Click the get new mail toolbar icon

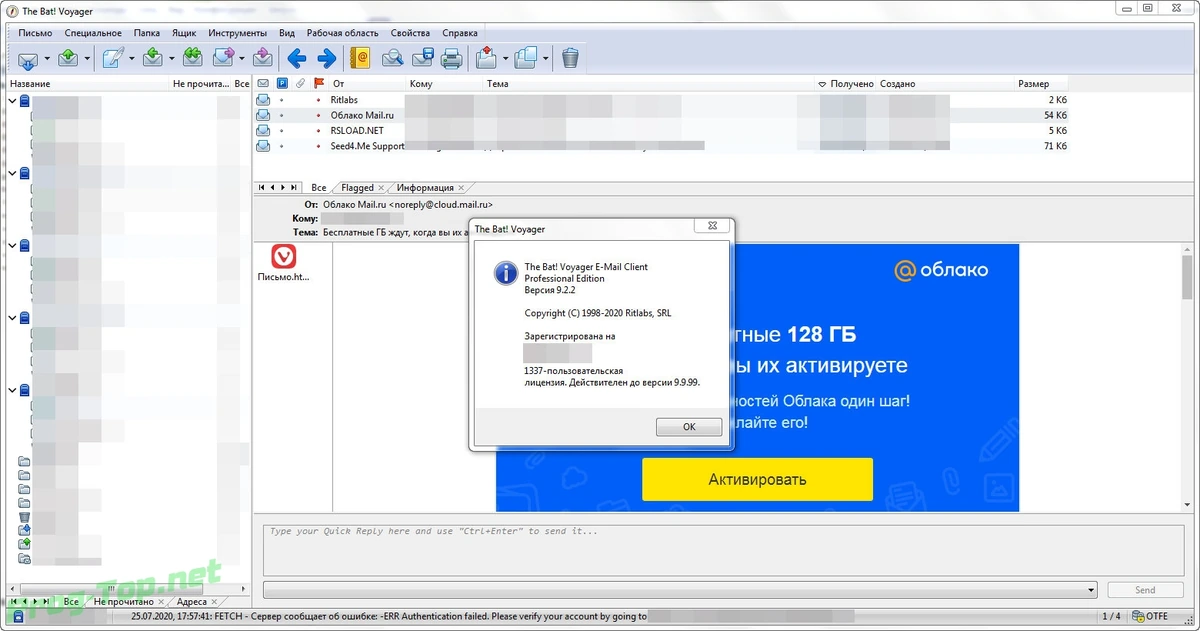point(28,58)
